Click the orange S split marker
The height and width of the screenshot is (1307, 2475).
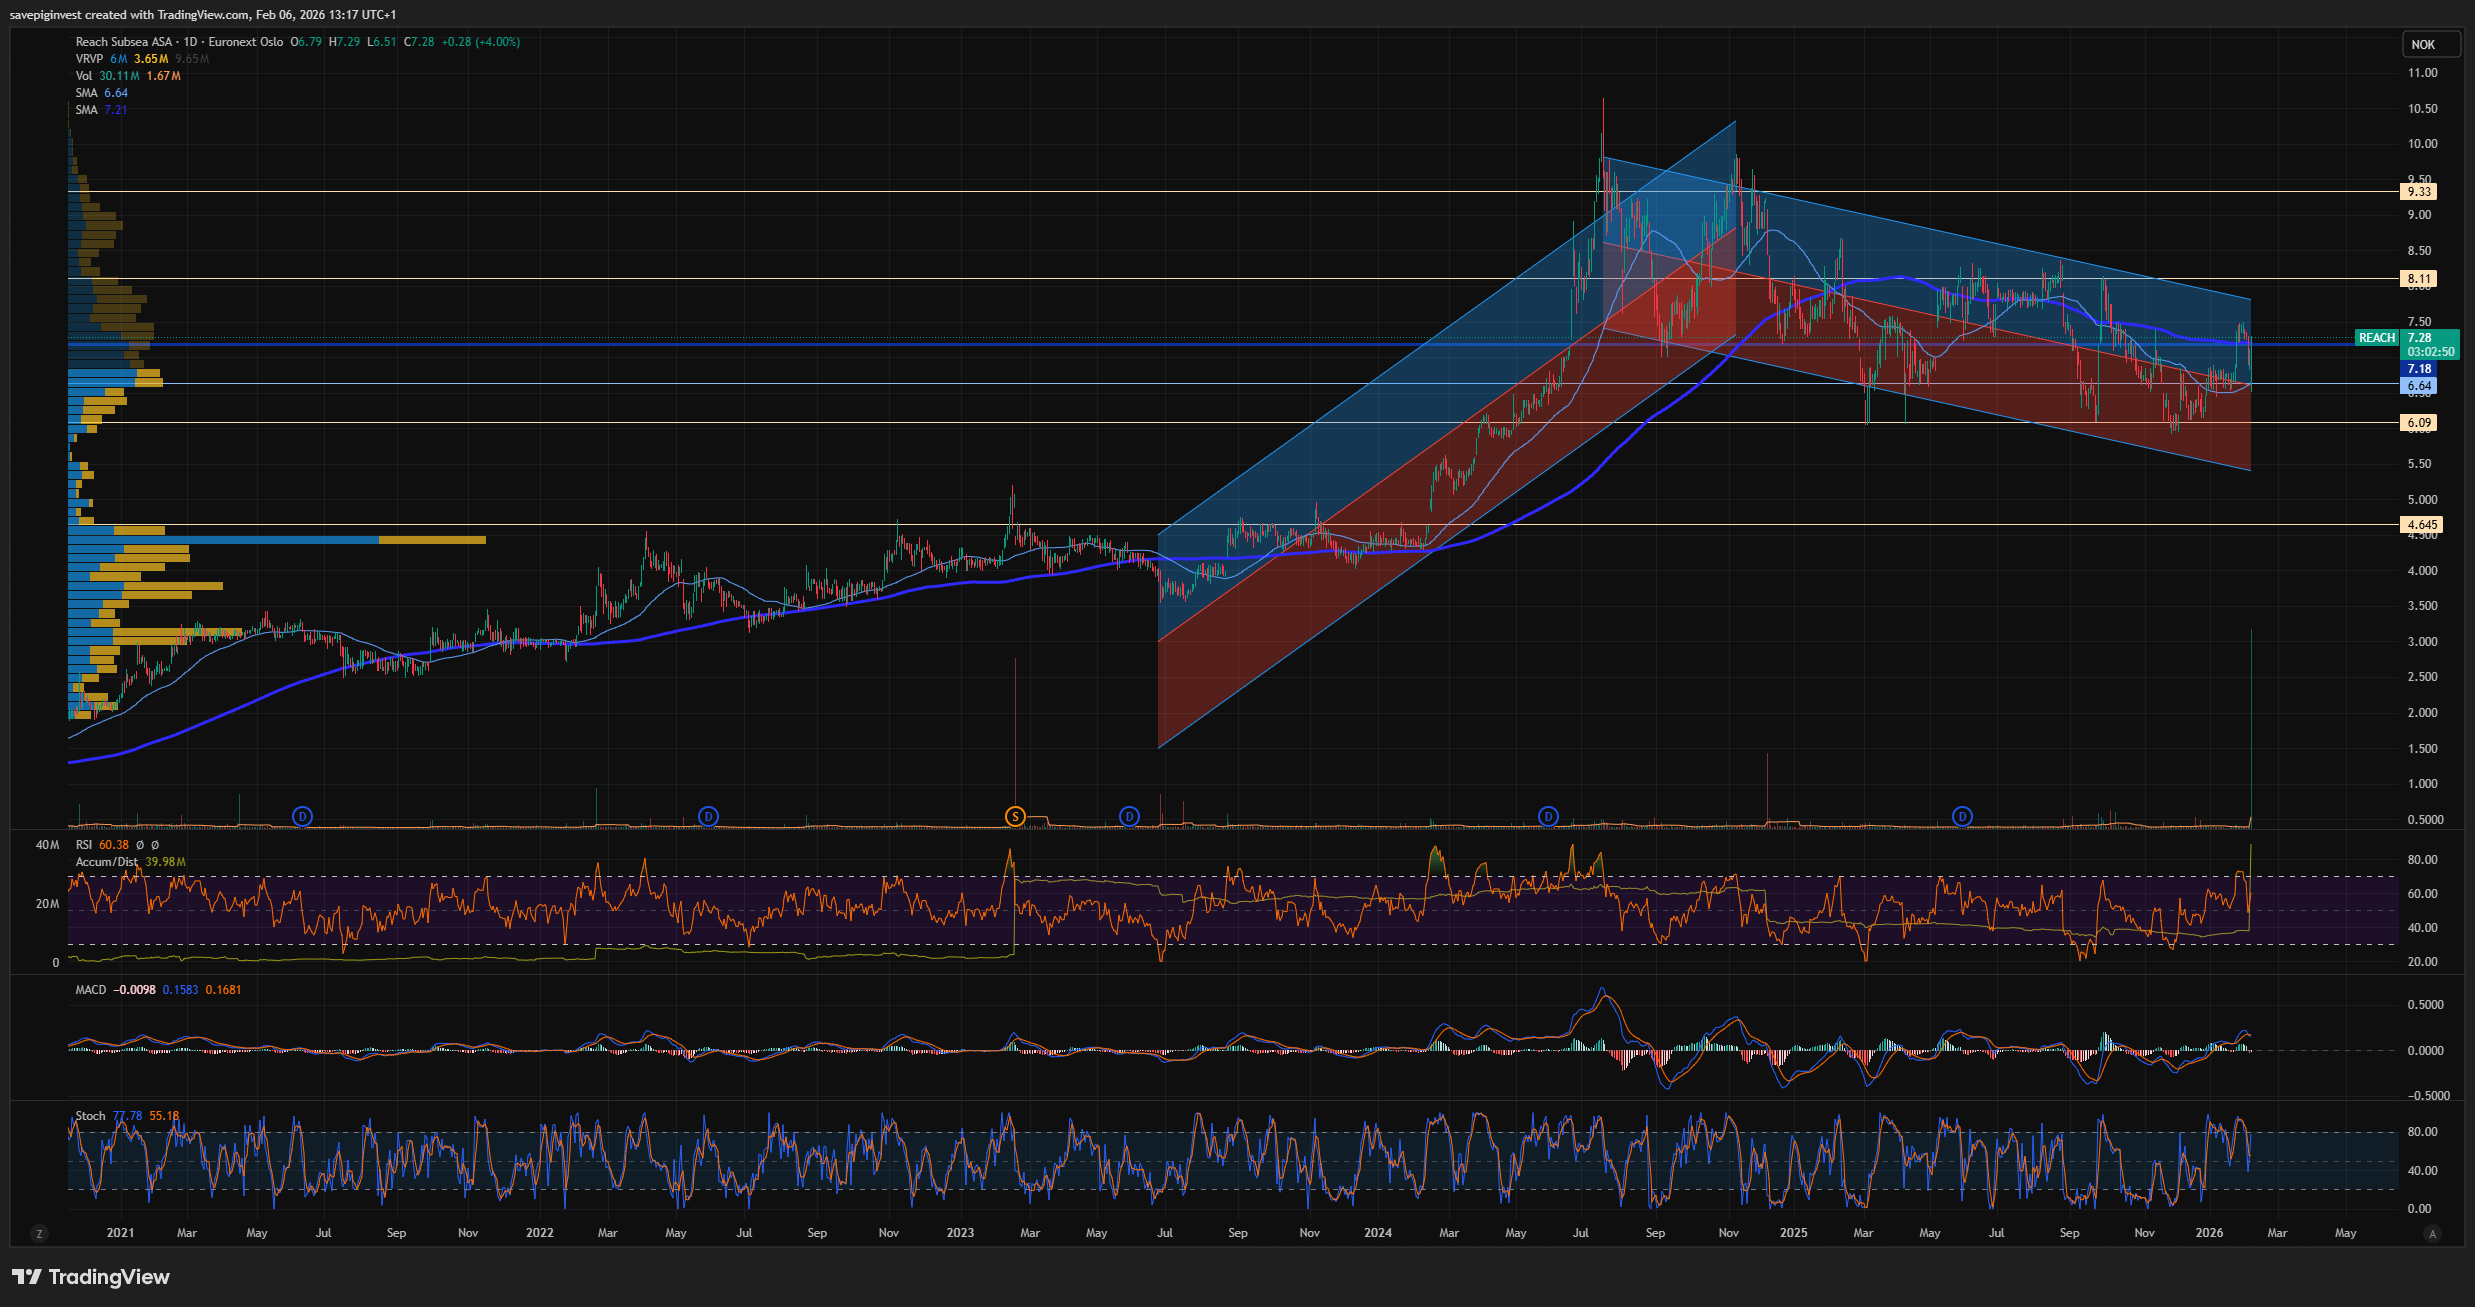(x=1015, y=816)
